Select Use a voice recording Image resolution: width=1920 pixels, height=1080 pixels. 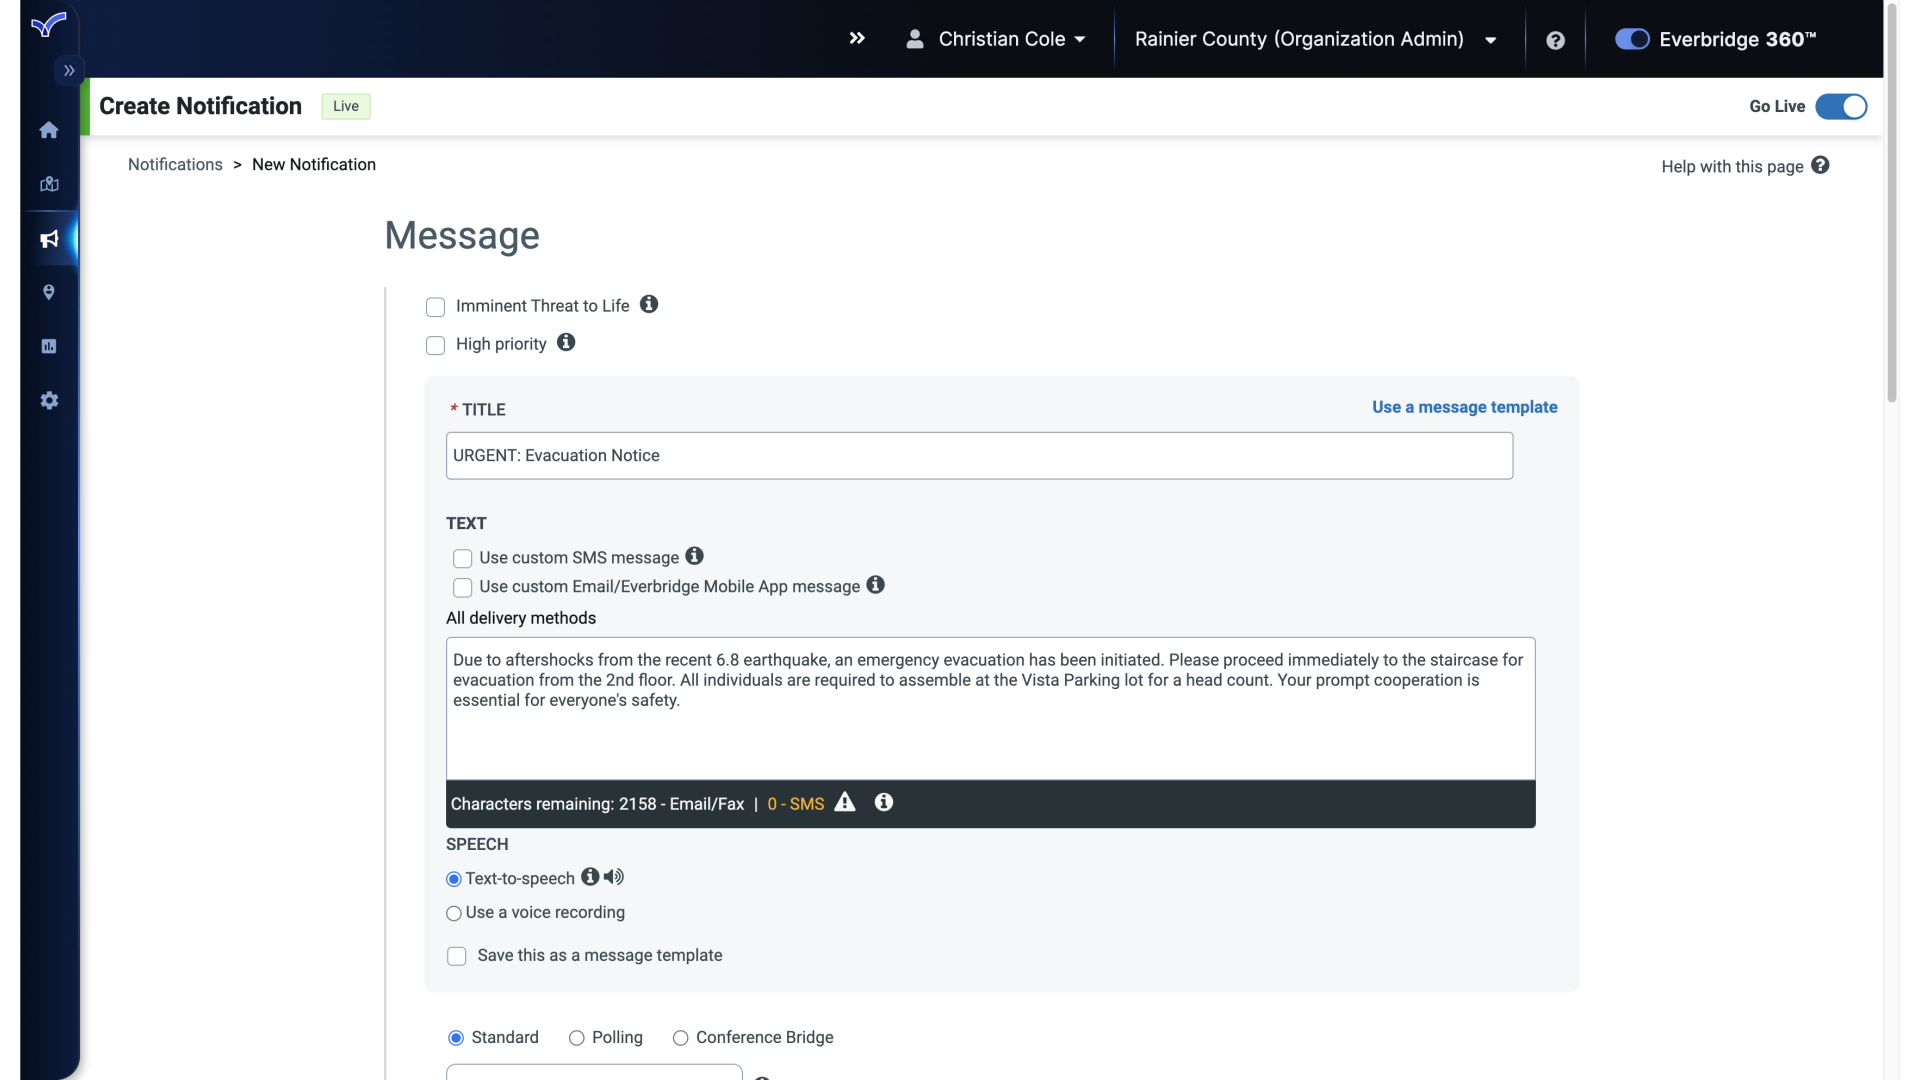[453, 913]
